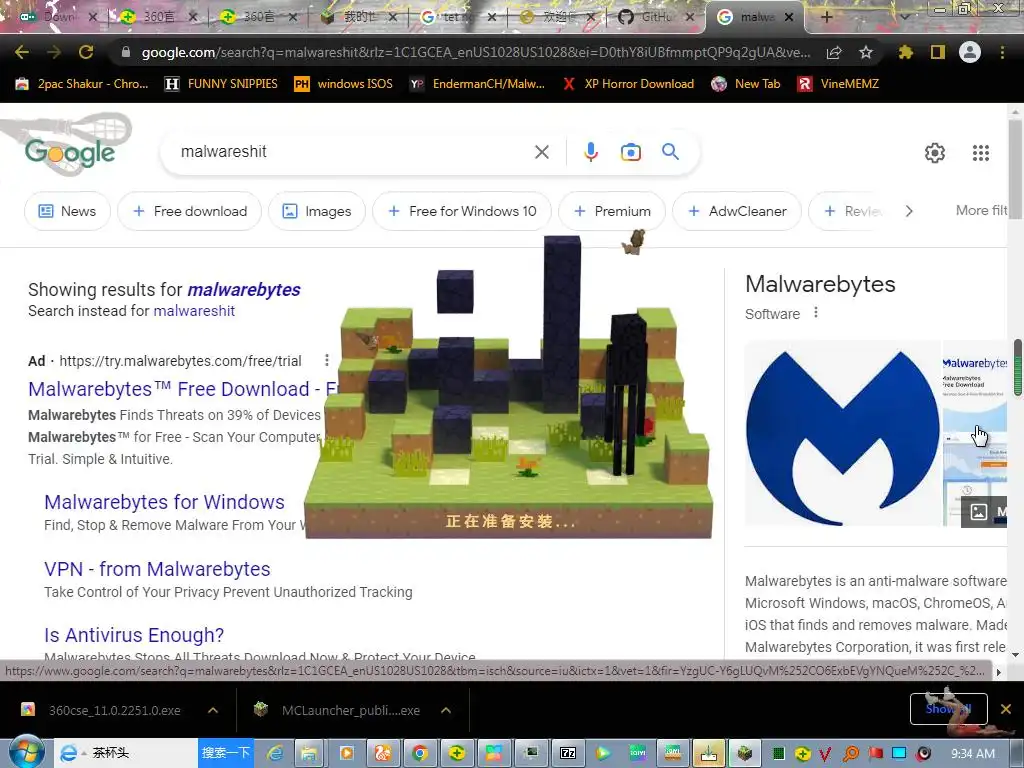The image size is (1024, 768).
Task: Open the 2pac Shakur bookmark
Action: pyautogui.click(x=82, y=84)
